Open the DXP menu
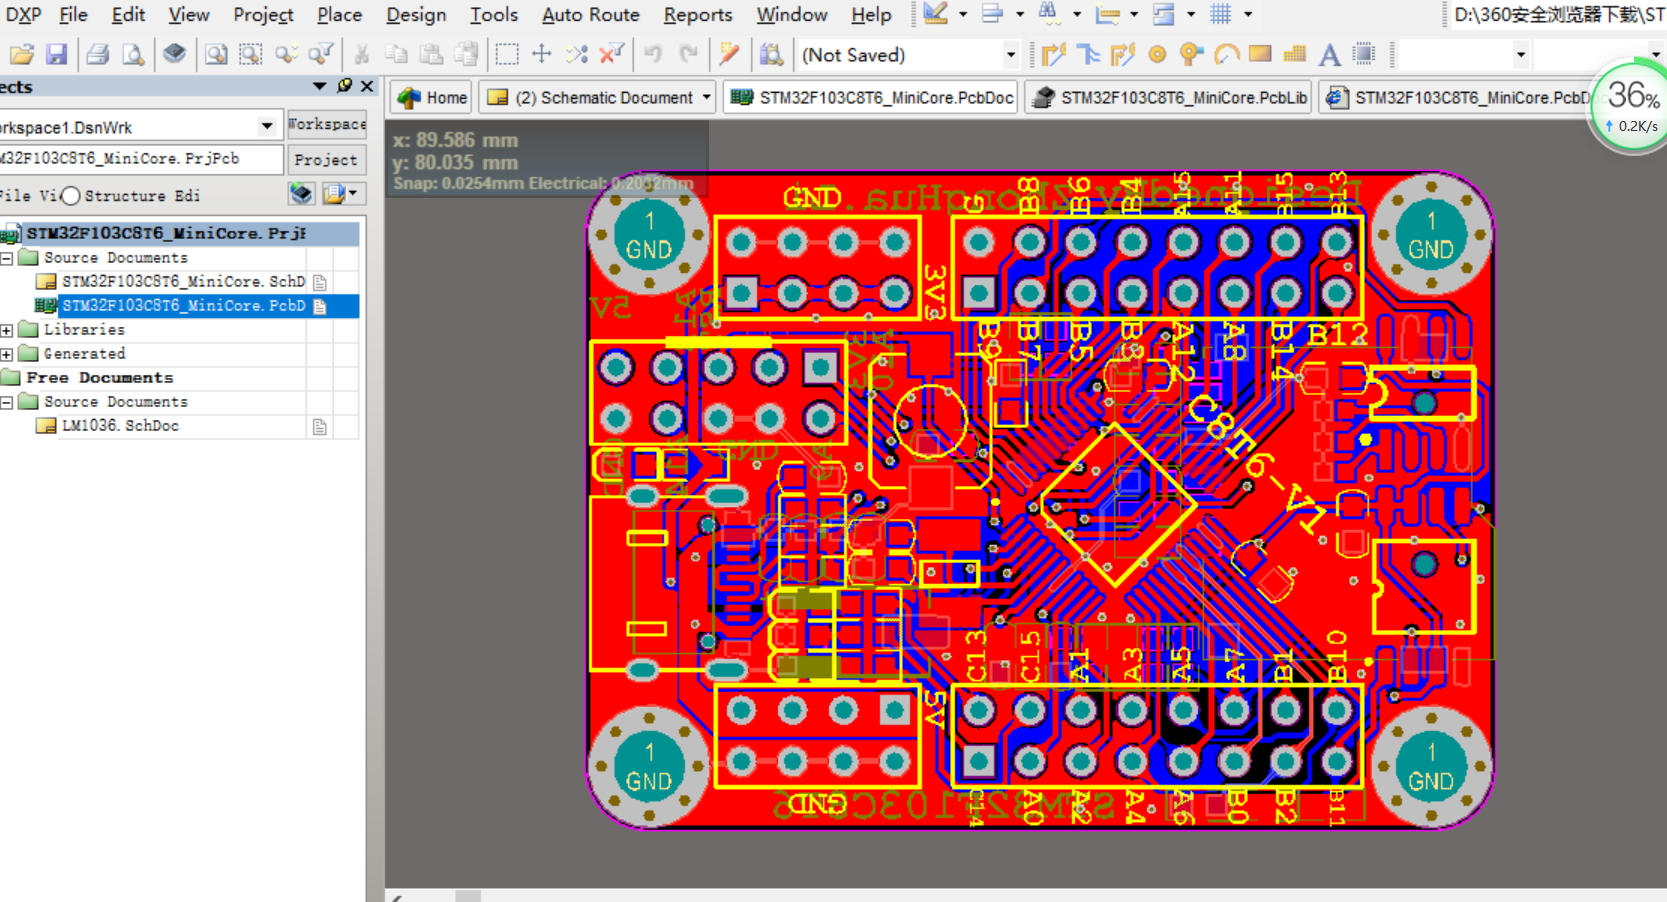 [x=23, y=15]
